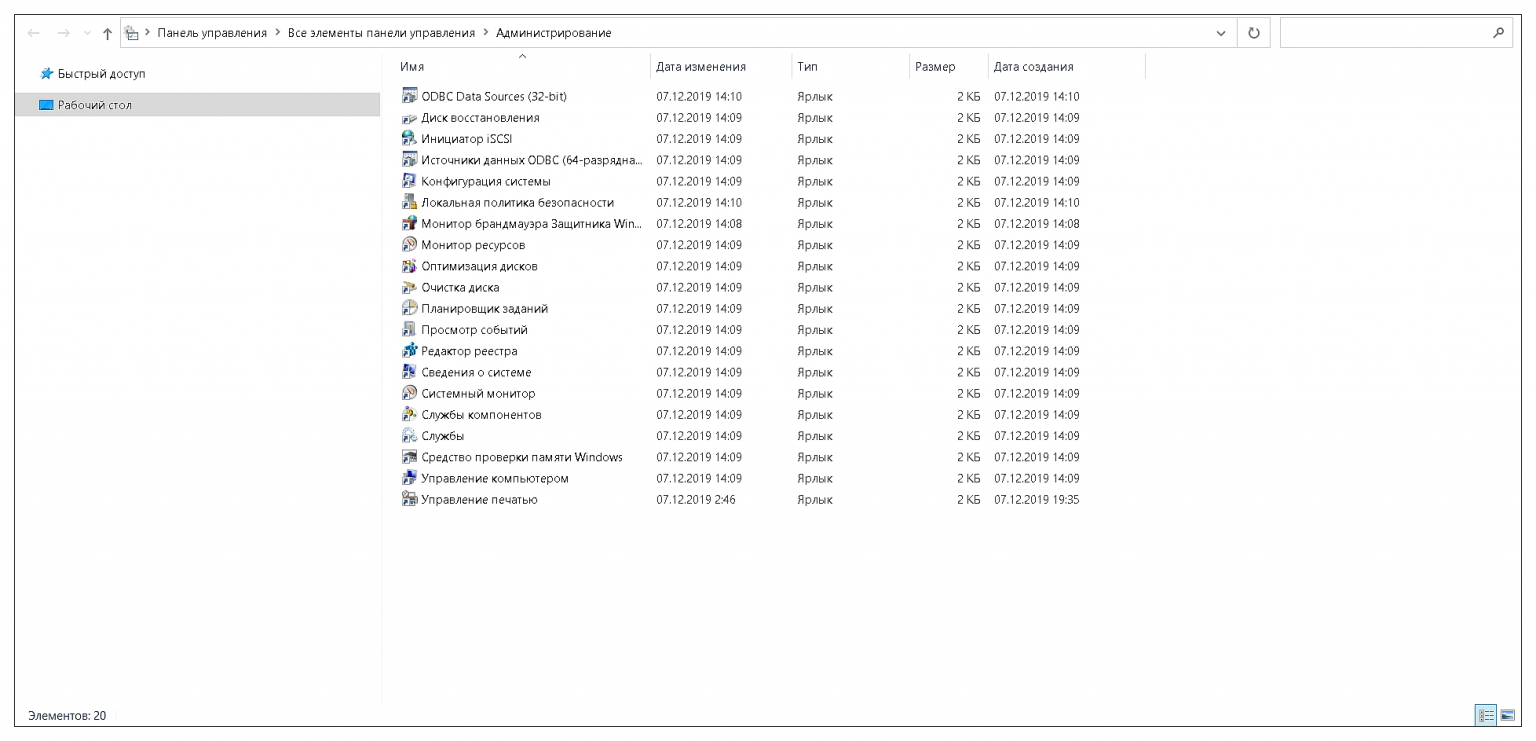Sort by the Имя column header

[411, 67]
